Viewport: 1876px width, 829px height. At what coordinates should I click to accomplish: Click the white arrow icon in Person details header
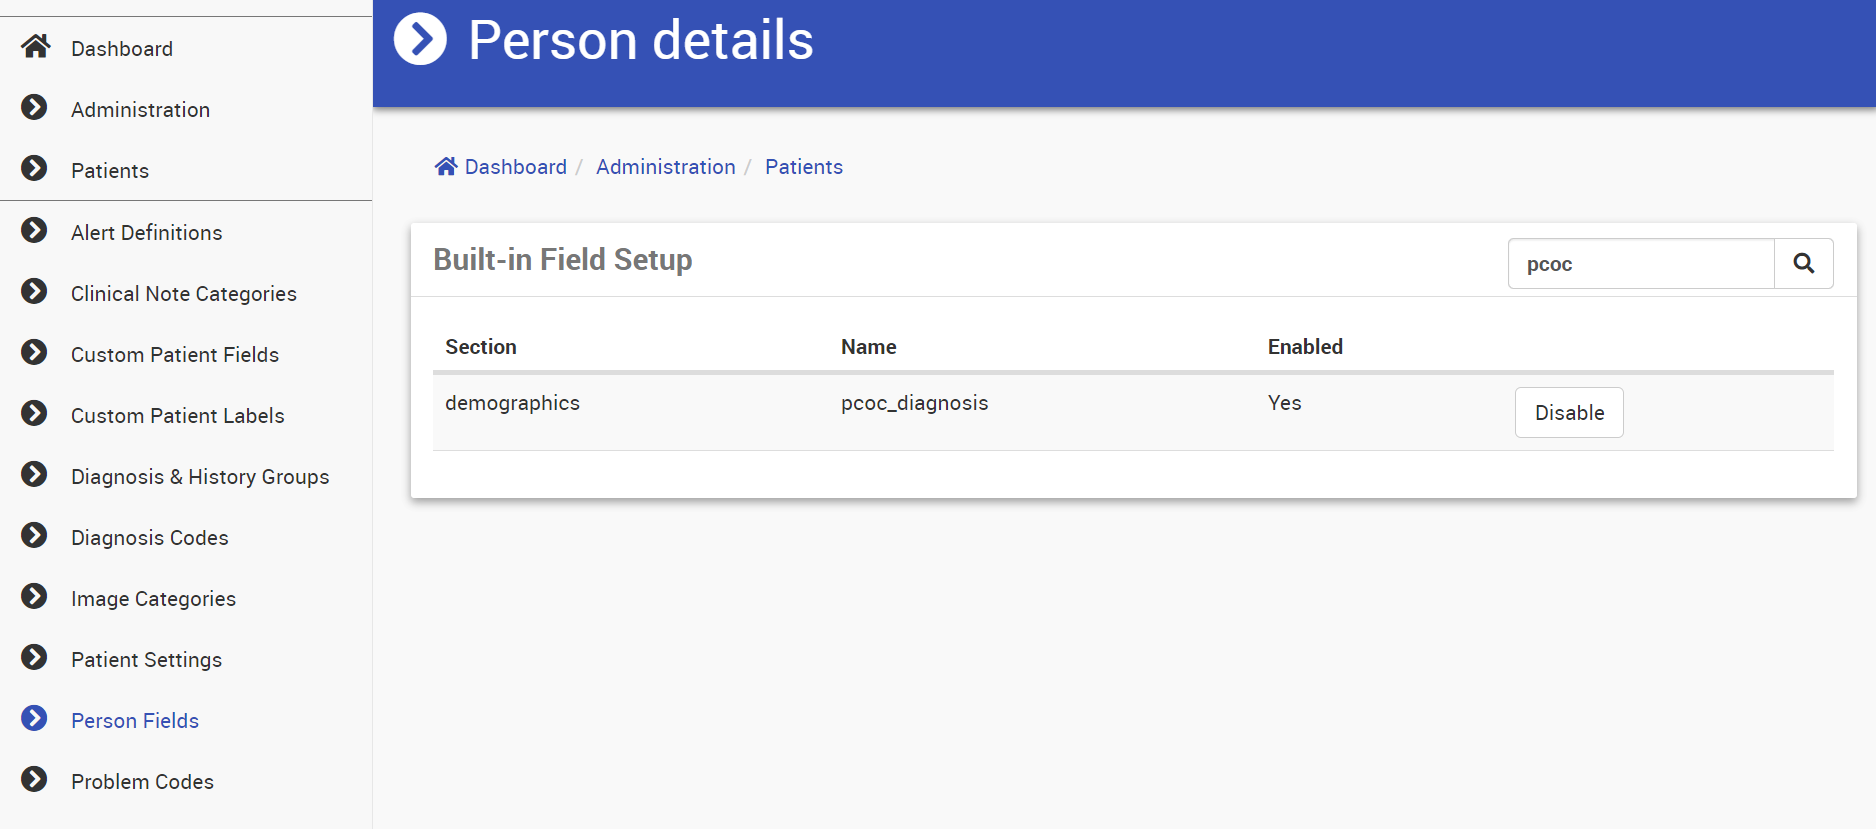point(420,39)
